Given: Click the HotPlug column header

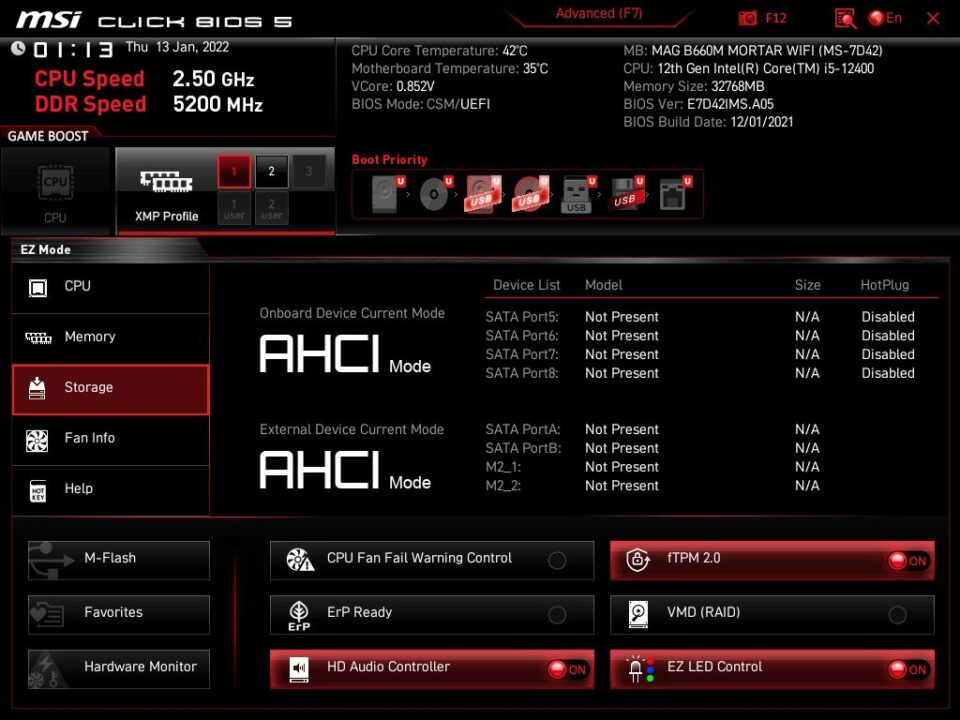Looking at the screenshot, I should click(885, 285).
